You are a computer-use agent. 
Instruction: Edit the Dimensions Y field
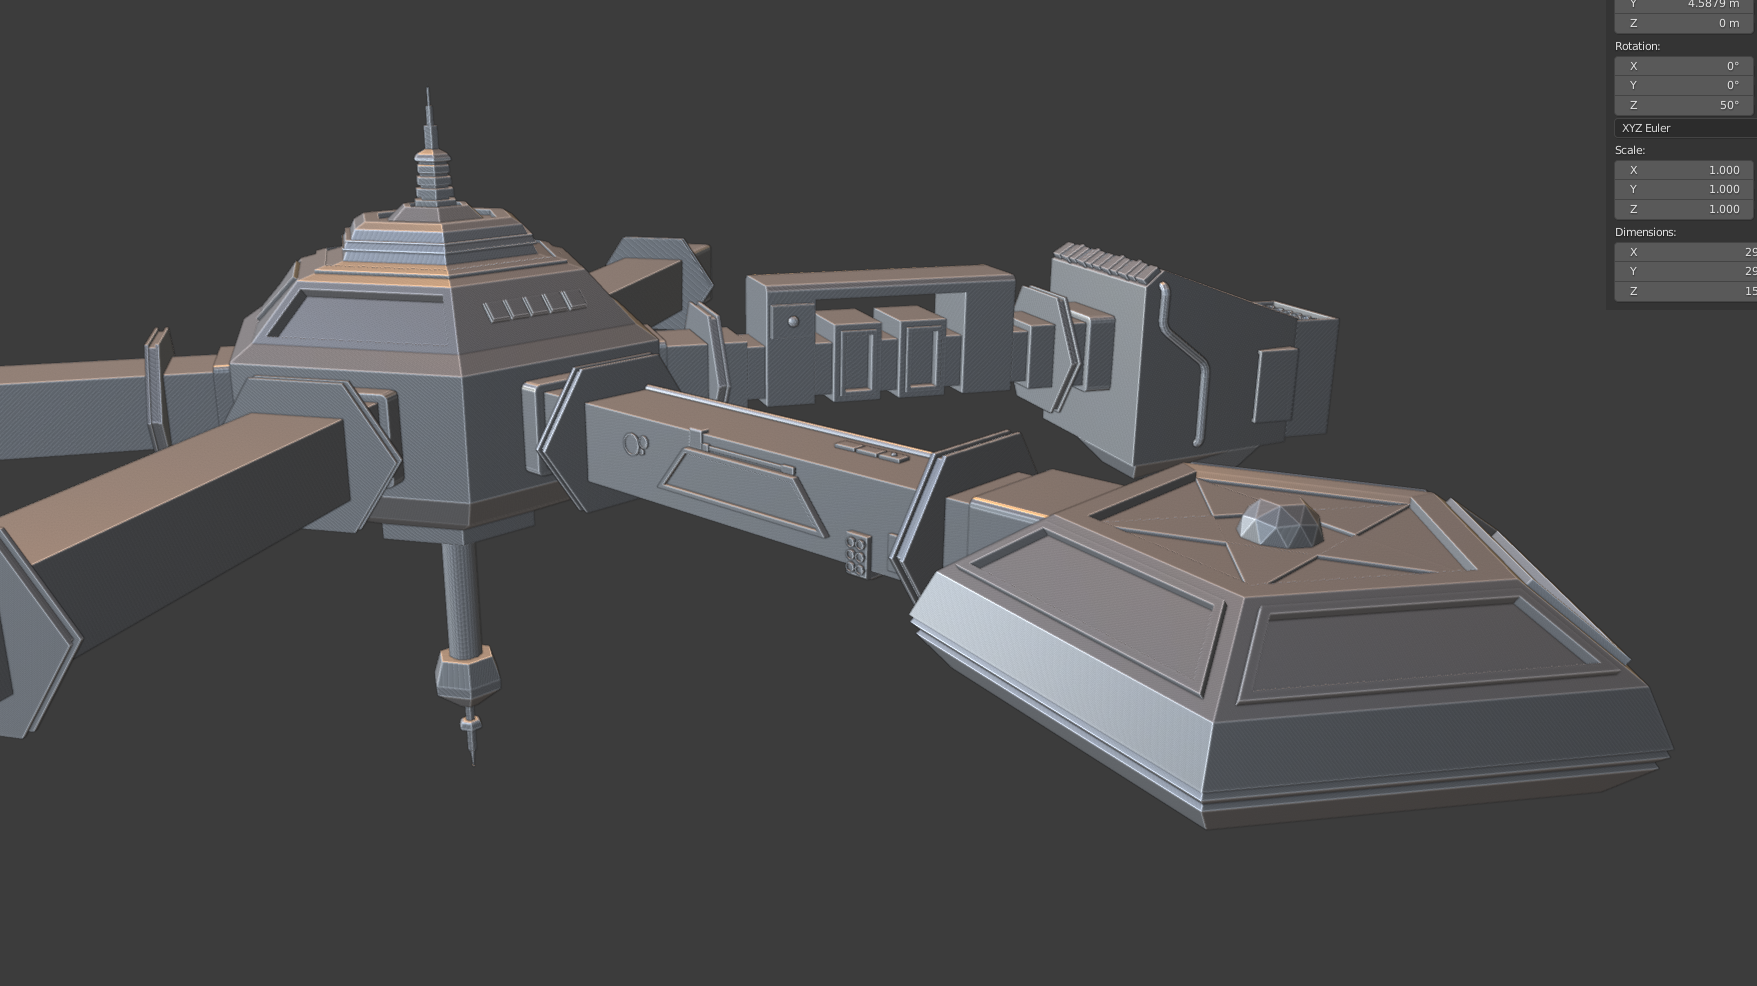pyautogui.click(x=1685, y=271)
